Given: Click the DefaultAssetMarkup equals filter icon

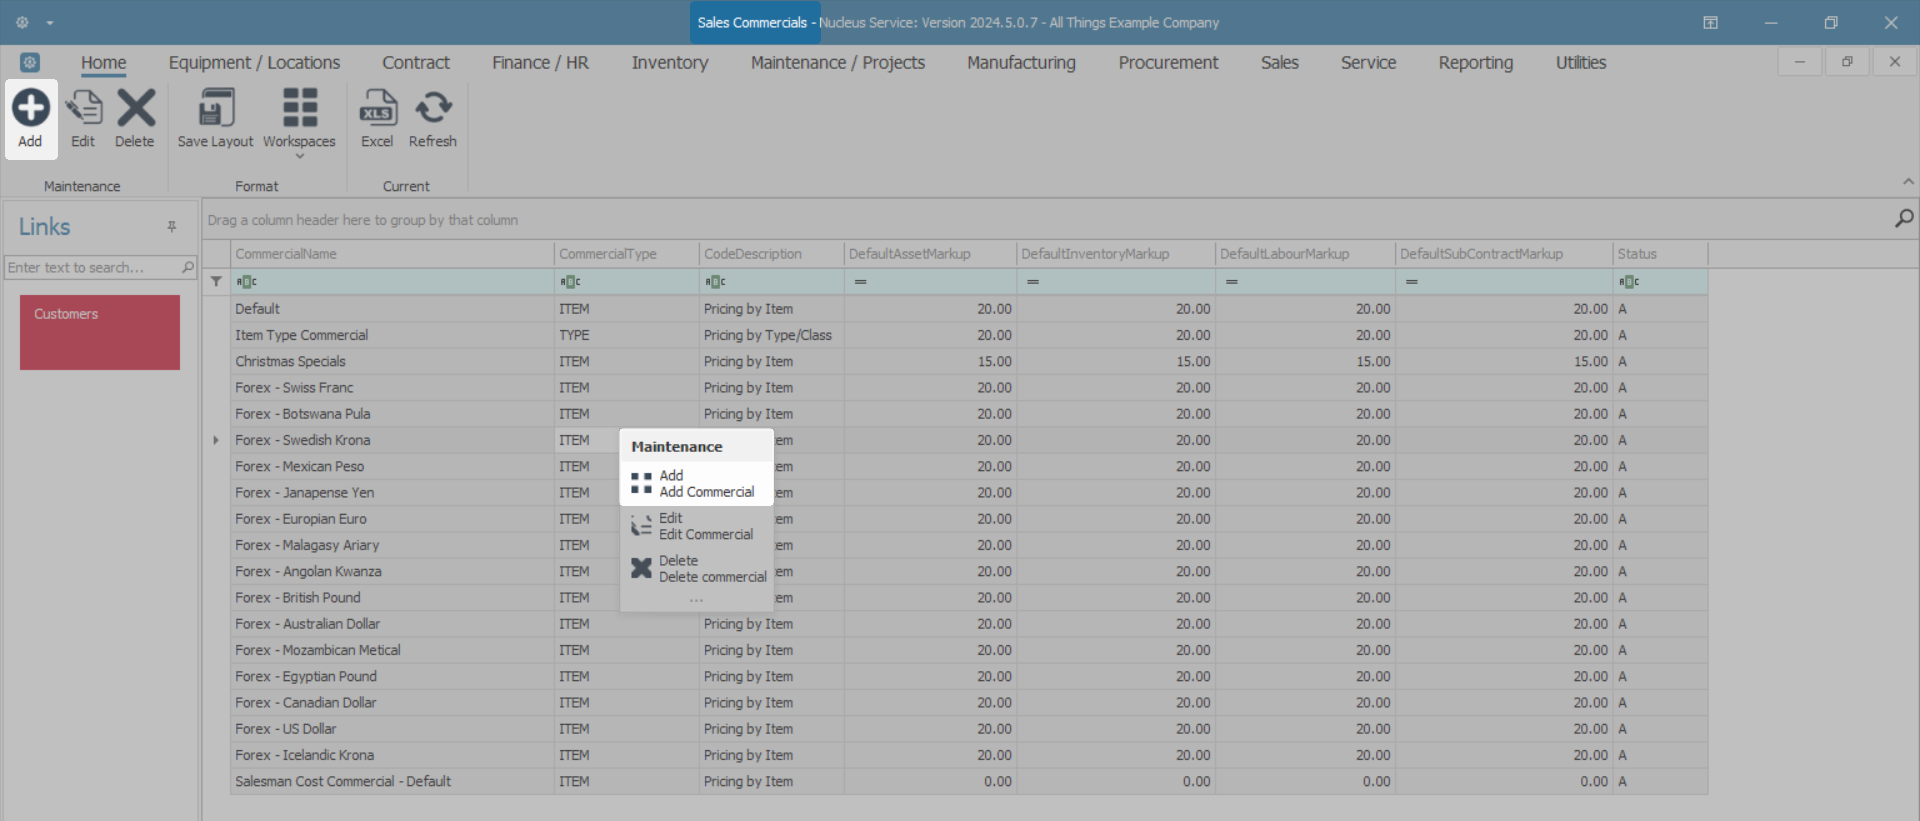Looking at the screenshot, I should [x=861, y=282].
